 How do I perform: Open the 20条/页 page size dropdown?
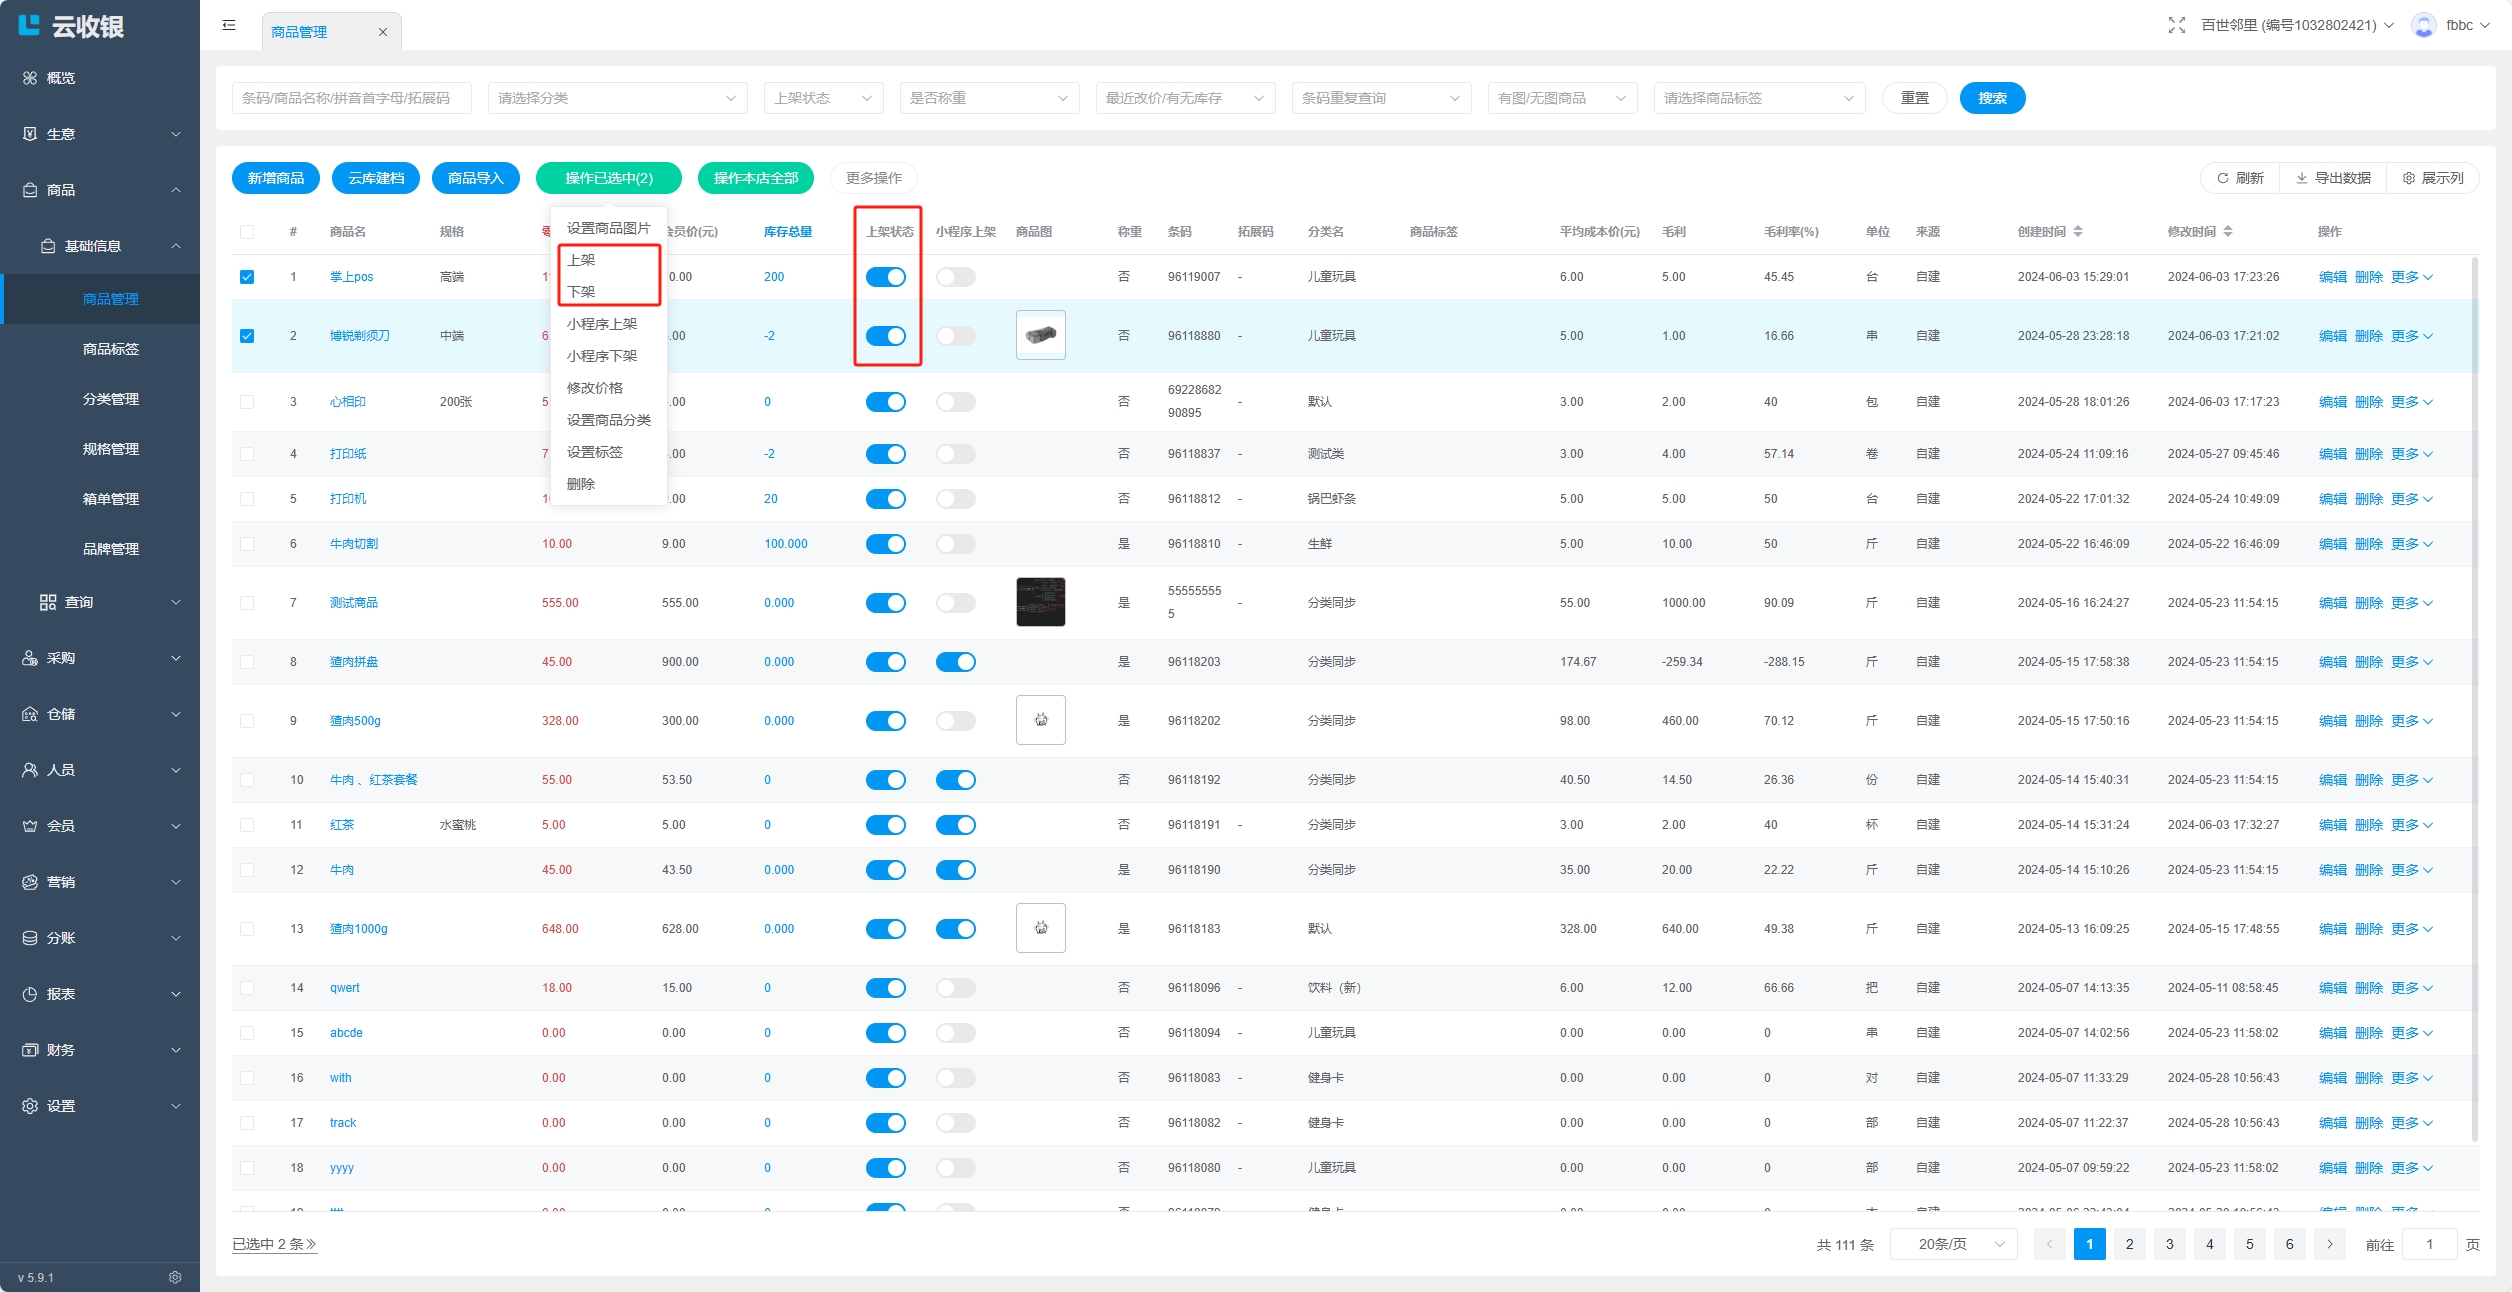coord(1952,1244)
